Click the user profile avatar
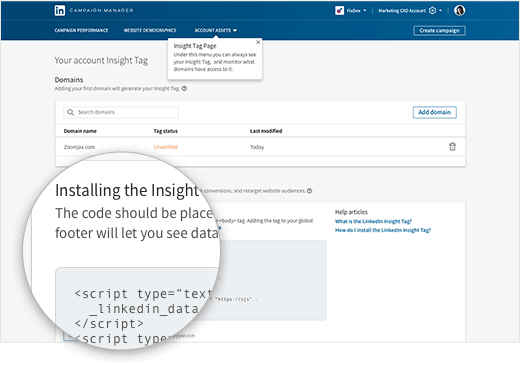 [459, 11]
